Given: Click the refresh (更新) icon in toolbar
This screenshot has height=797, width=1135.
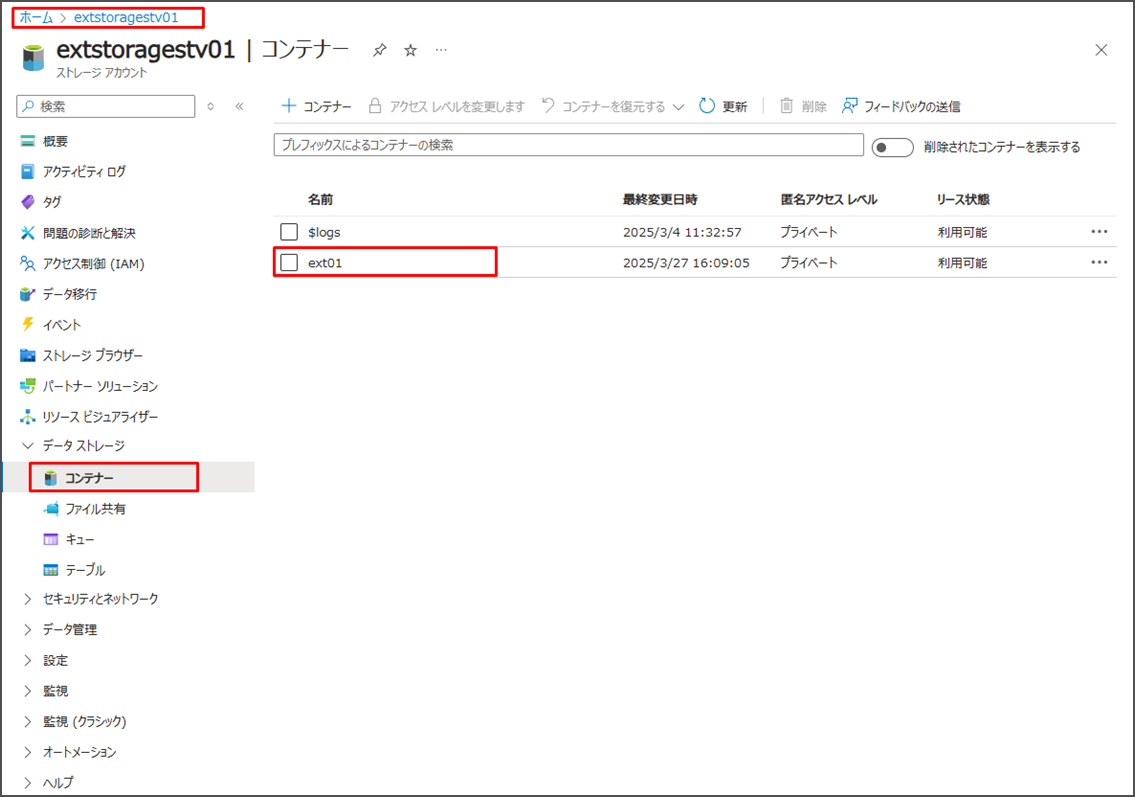Looking at the screenshot, I should [x=708, y=106].
